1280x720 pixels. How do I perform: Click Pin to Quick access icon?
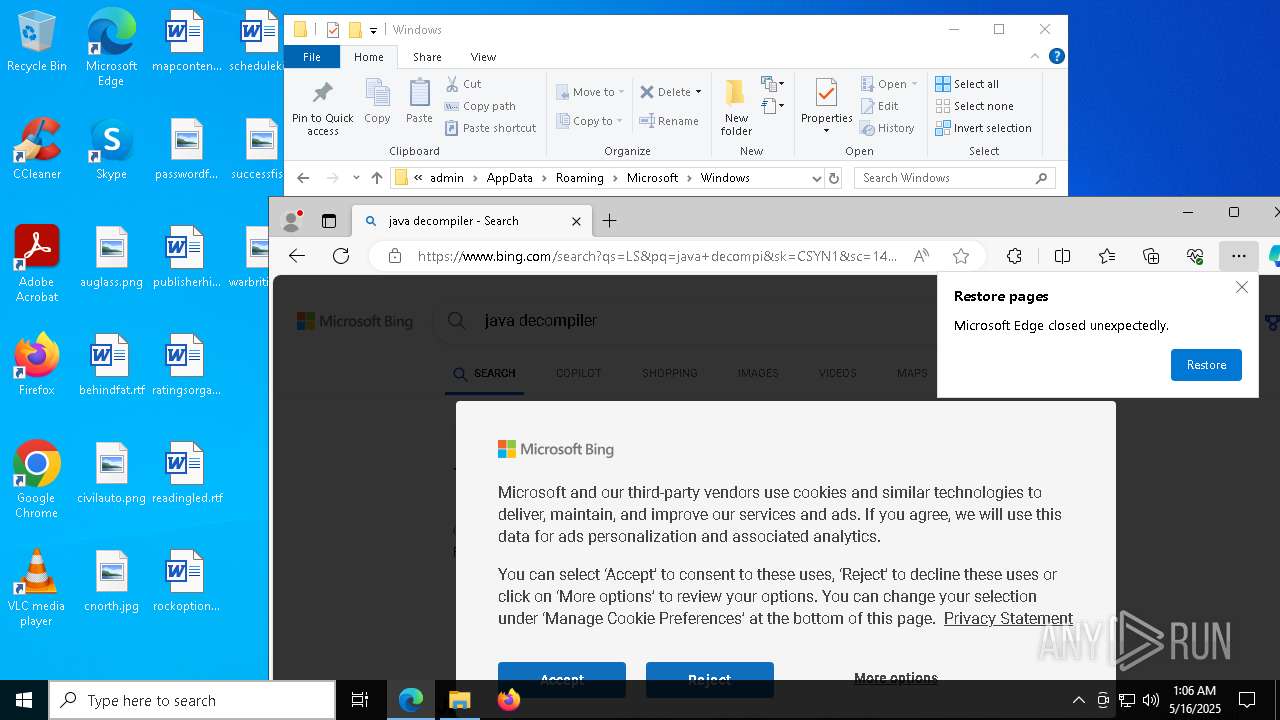tap(322, 108)
